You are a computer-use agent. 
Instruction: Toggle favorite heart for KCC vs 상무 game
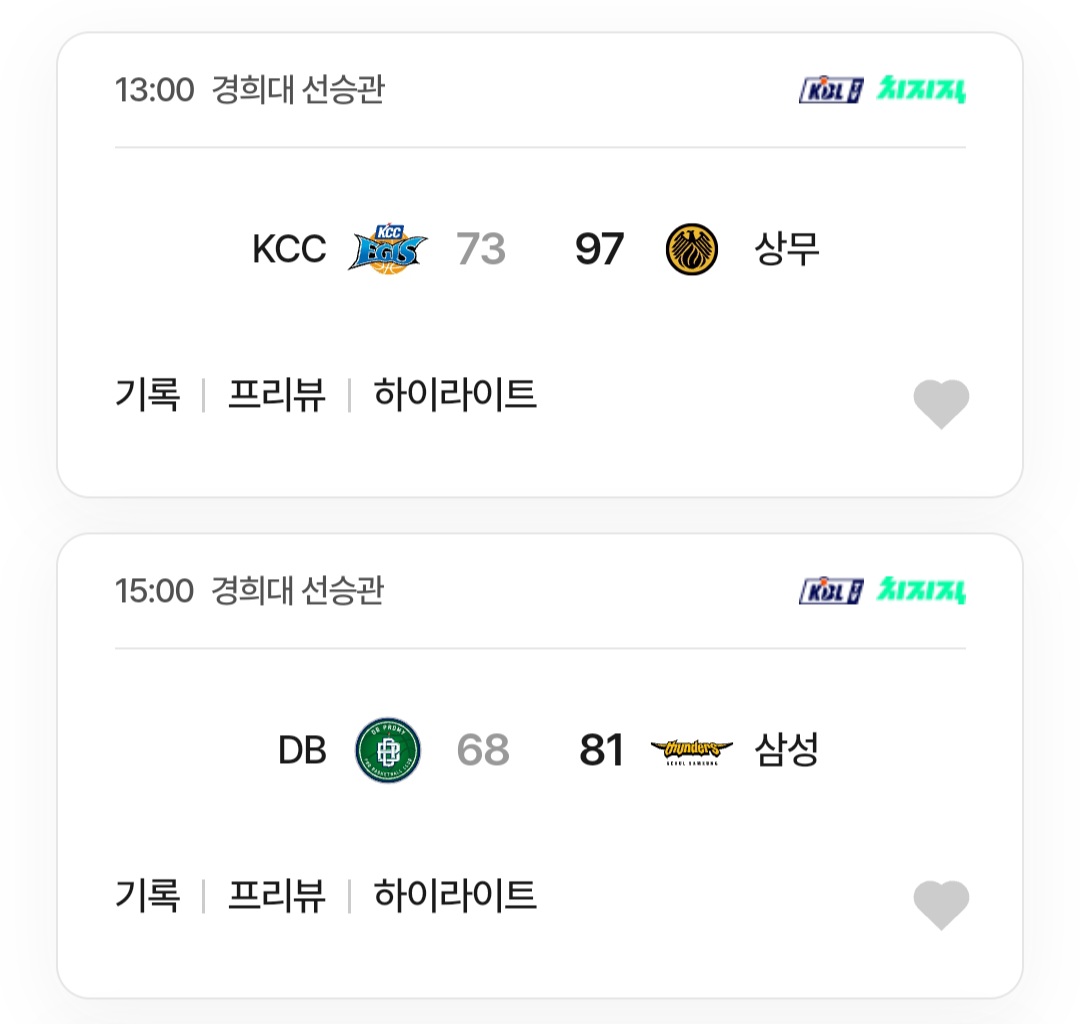pos(941,404)
